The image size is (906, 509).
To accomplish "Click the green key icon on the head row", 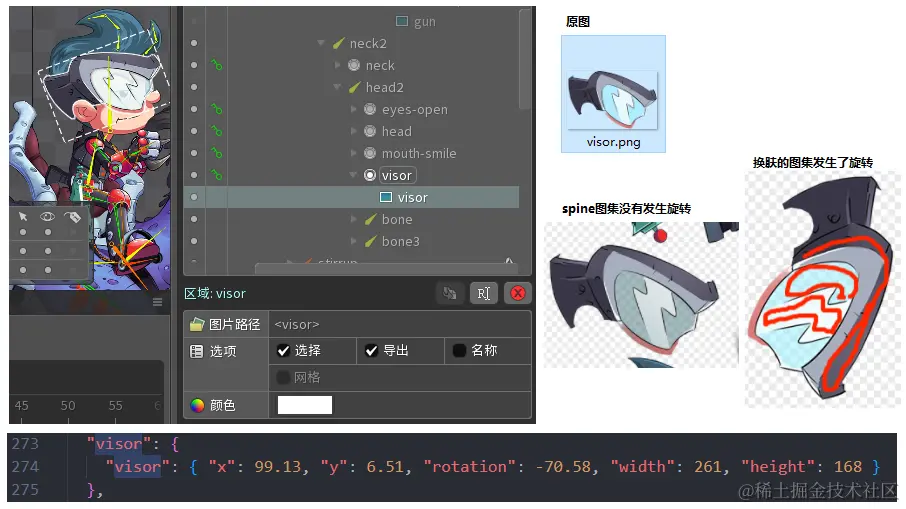I will (x=217, y=131).
